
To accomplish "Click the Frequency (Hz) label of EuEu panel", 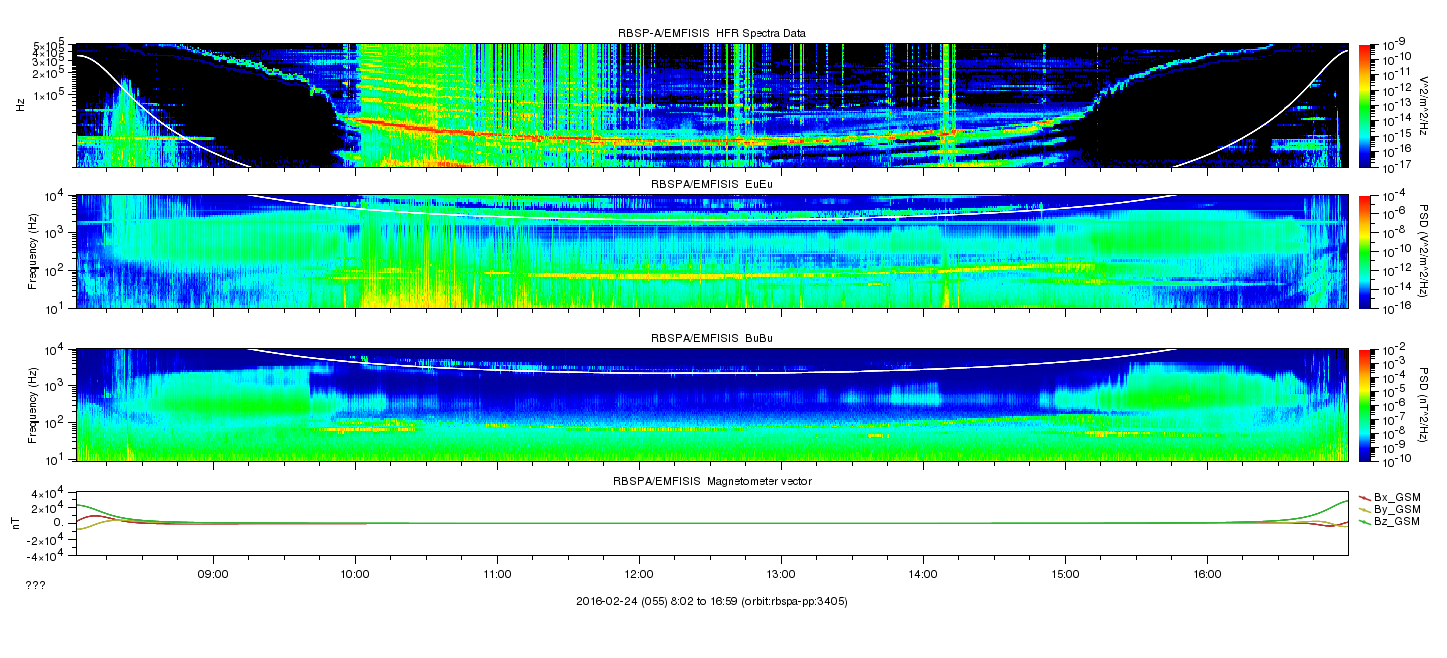I will tap(32, 251).
